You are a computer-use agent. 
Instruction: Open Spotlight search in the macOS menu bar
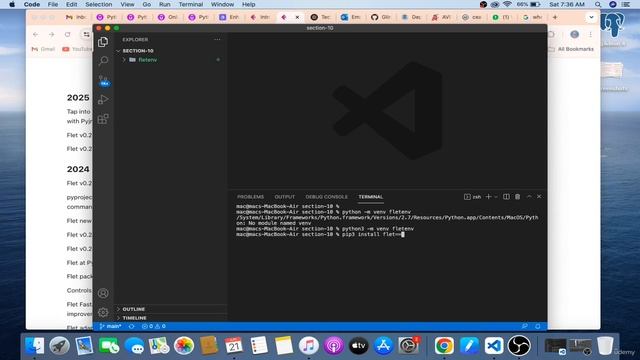coord(598,4)
